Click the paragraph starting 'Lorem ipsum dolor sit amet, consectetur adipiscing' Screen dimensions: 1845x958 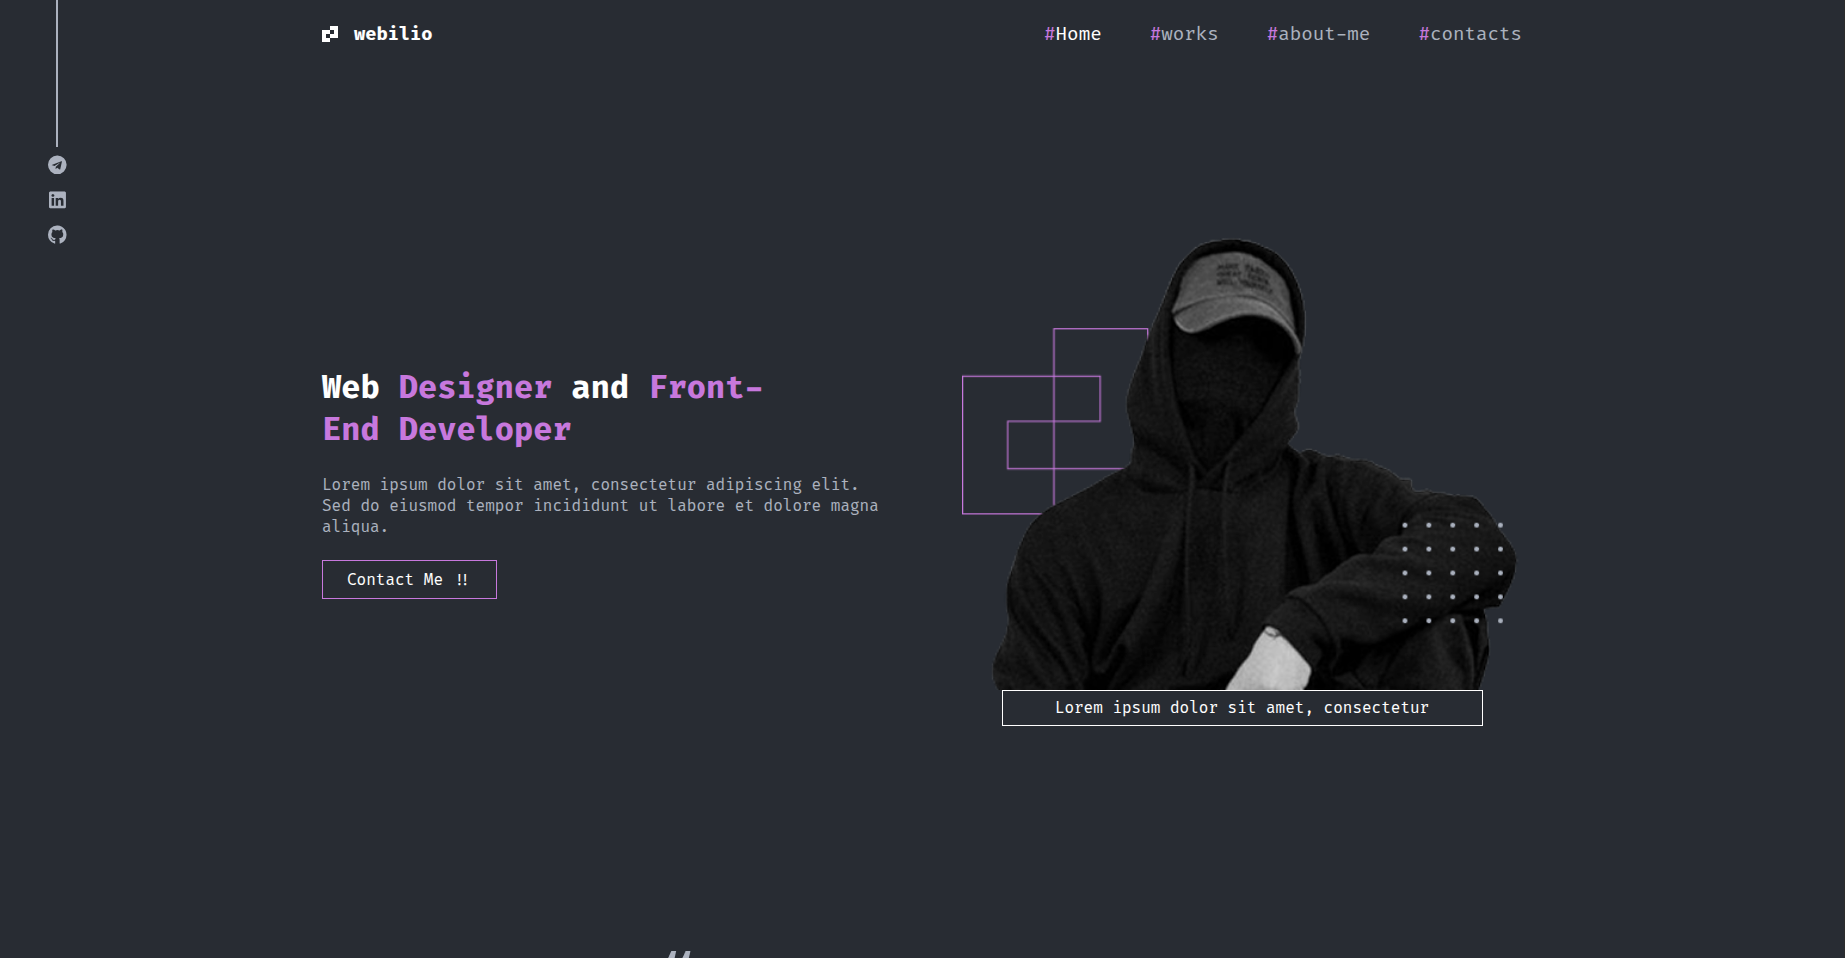tap(600, 506)
